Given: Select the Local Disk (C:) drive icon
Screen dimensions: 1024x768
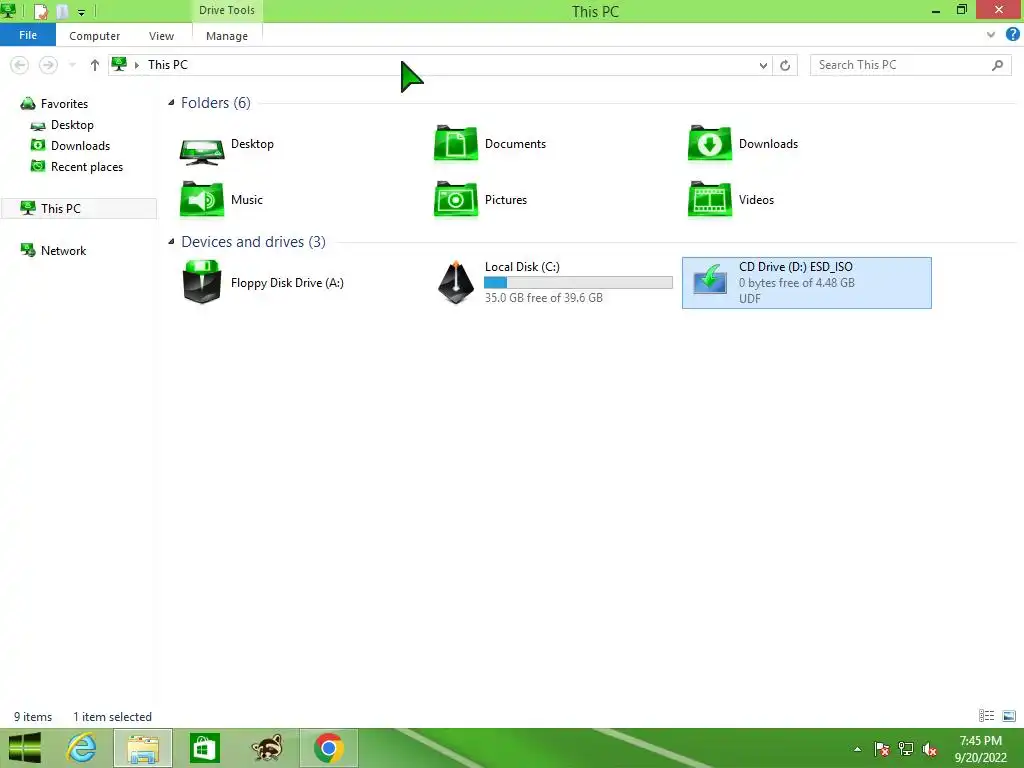Looking at the screenshot, I should (x=456, y=282).
